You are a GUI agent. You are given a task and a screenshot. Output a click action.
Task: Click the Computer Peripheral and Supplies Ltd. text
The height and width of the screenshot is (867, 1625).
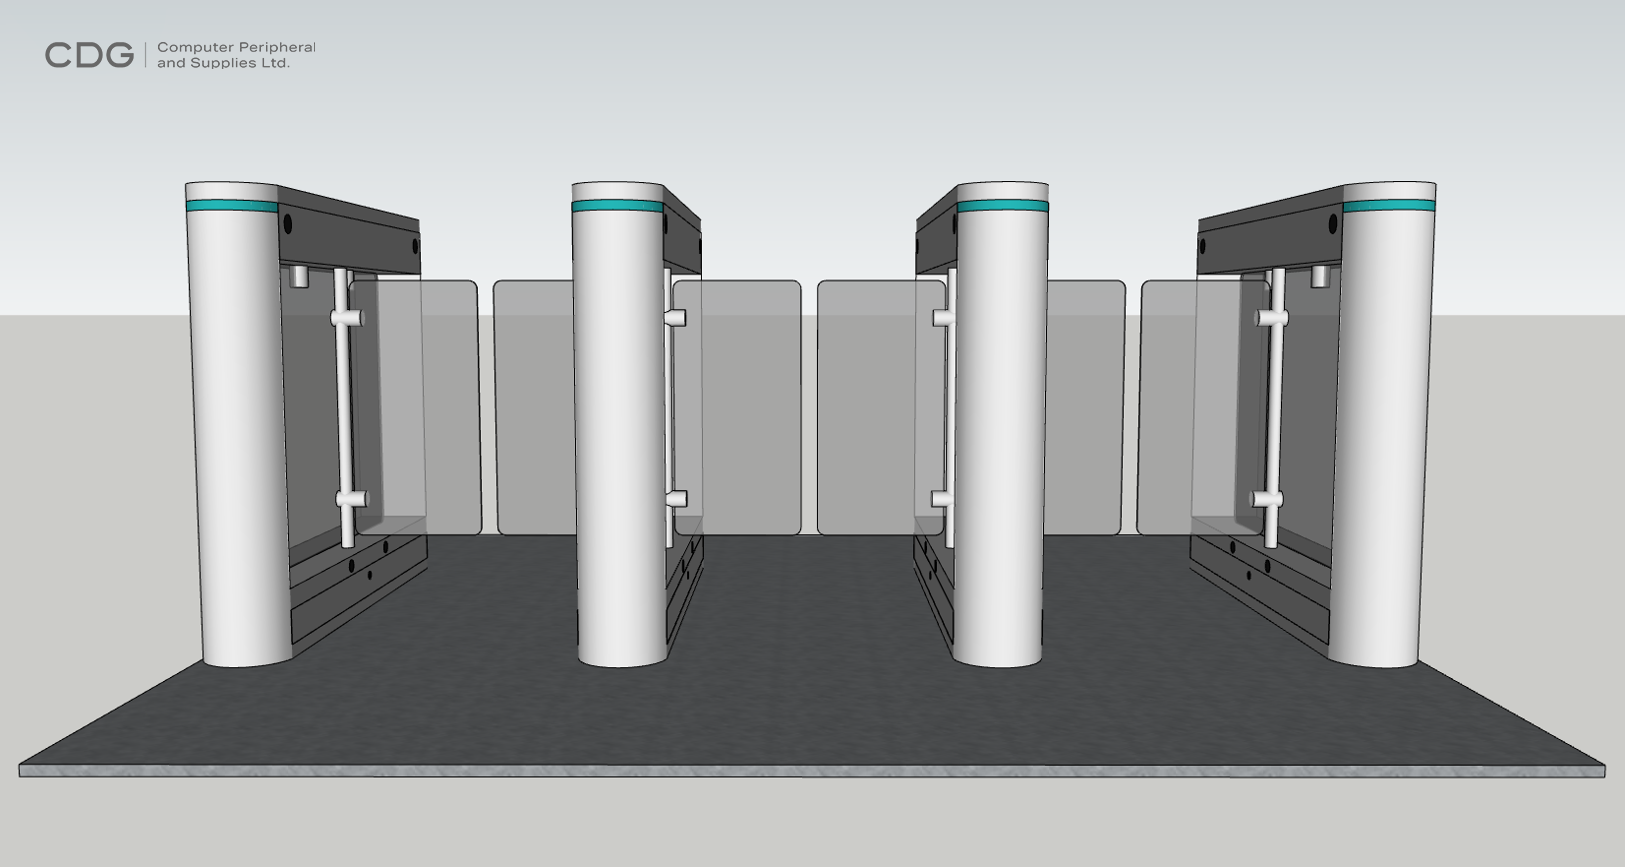tap(236, 55)
